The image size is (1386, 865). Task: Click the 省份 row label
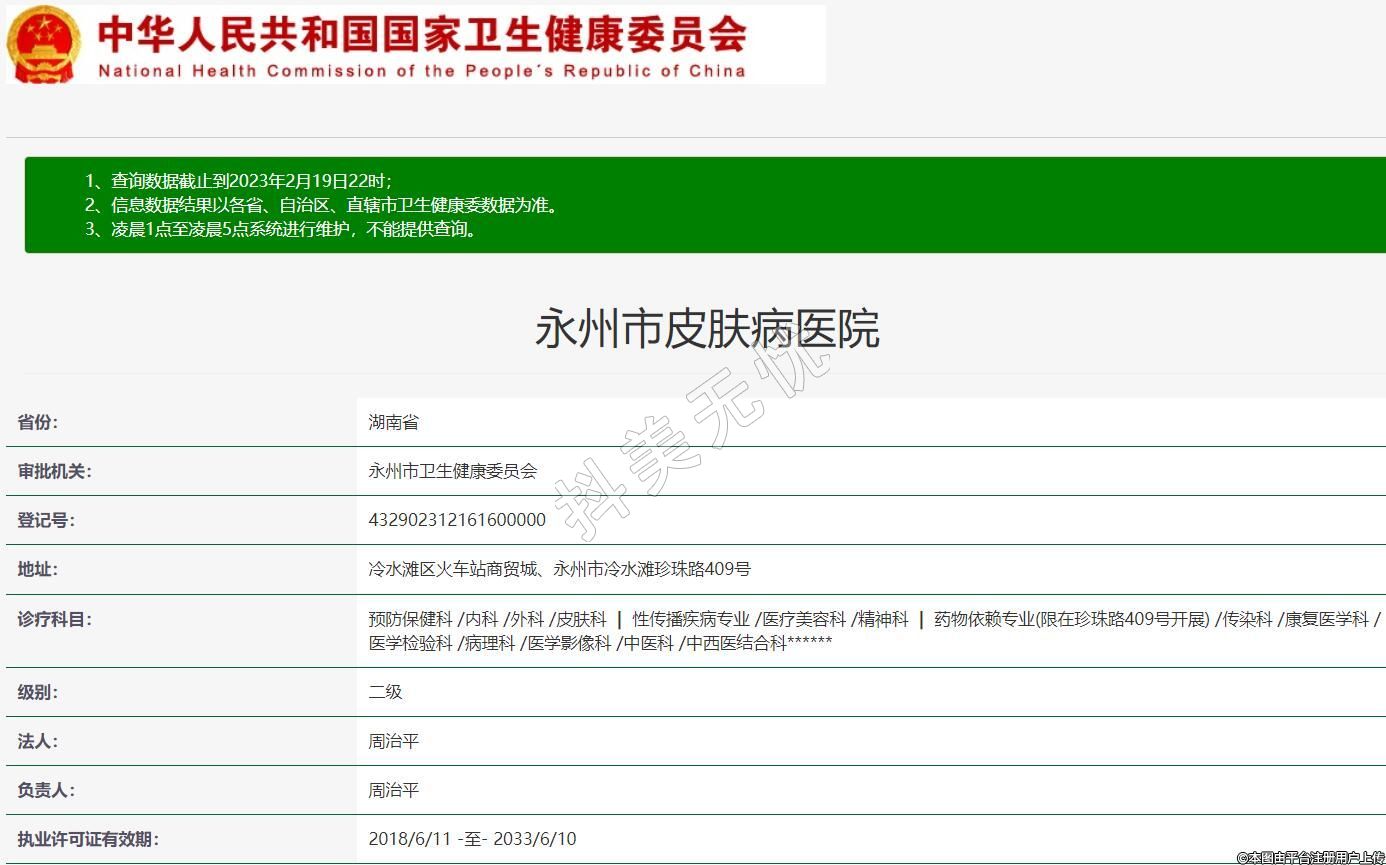[38, 422]
